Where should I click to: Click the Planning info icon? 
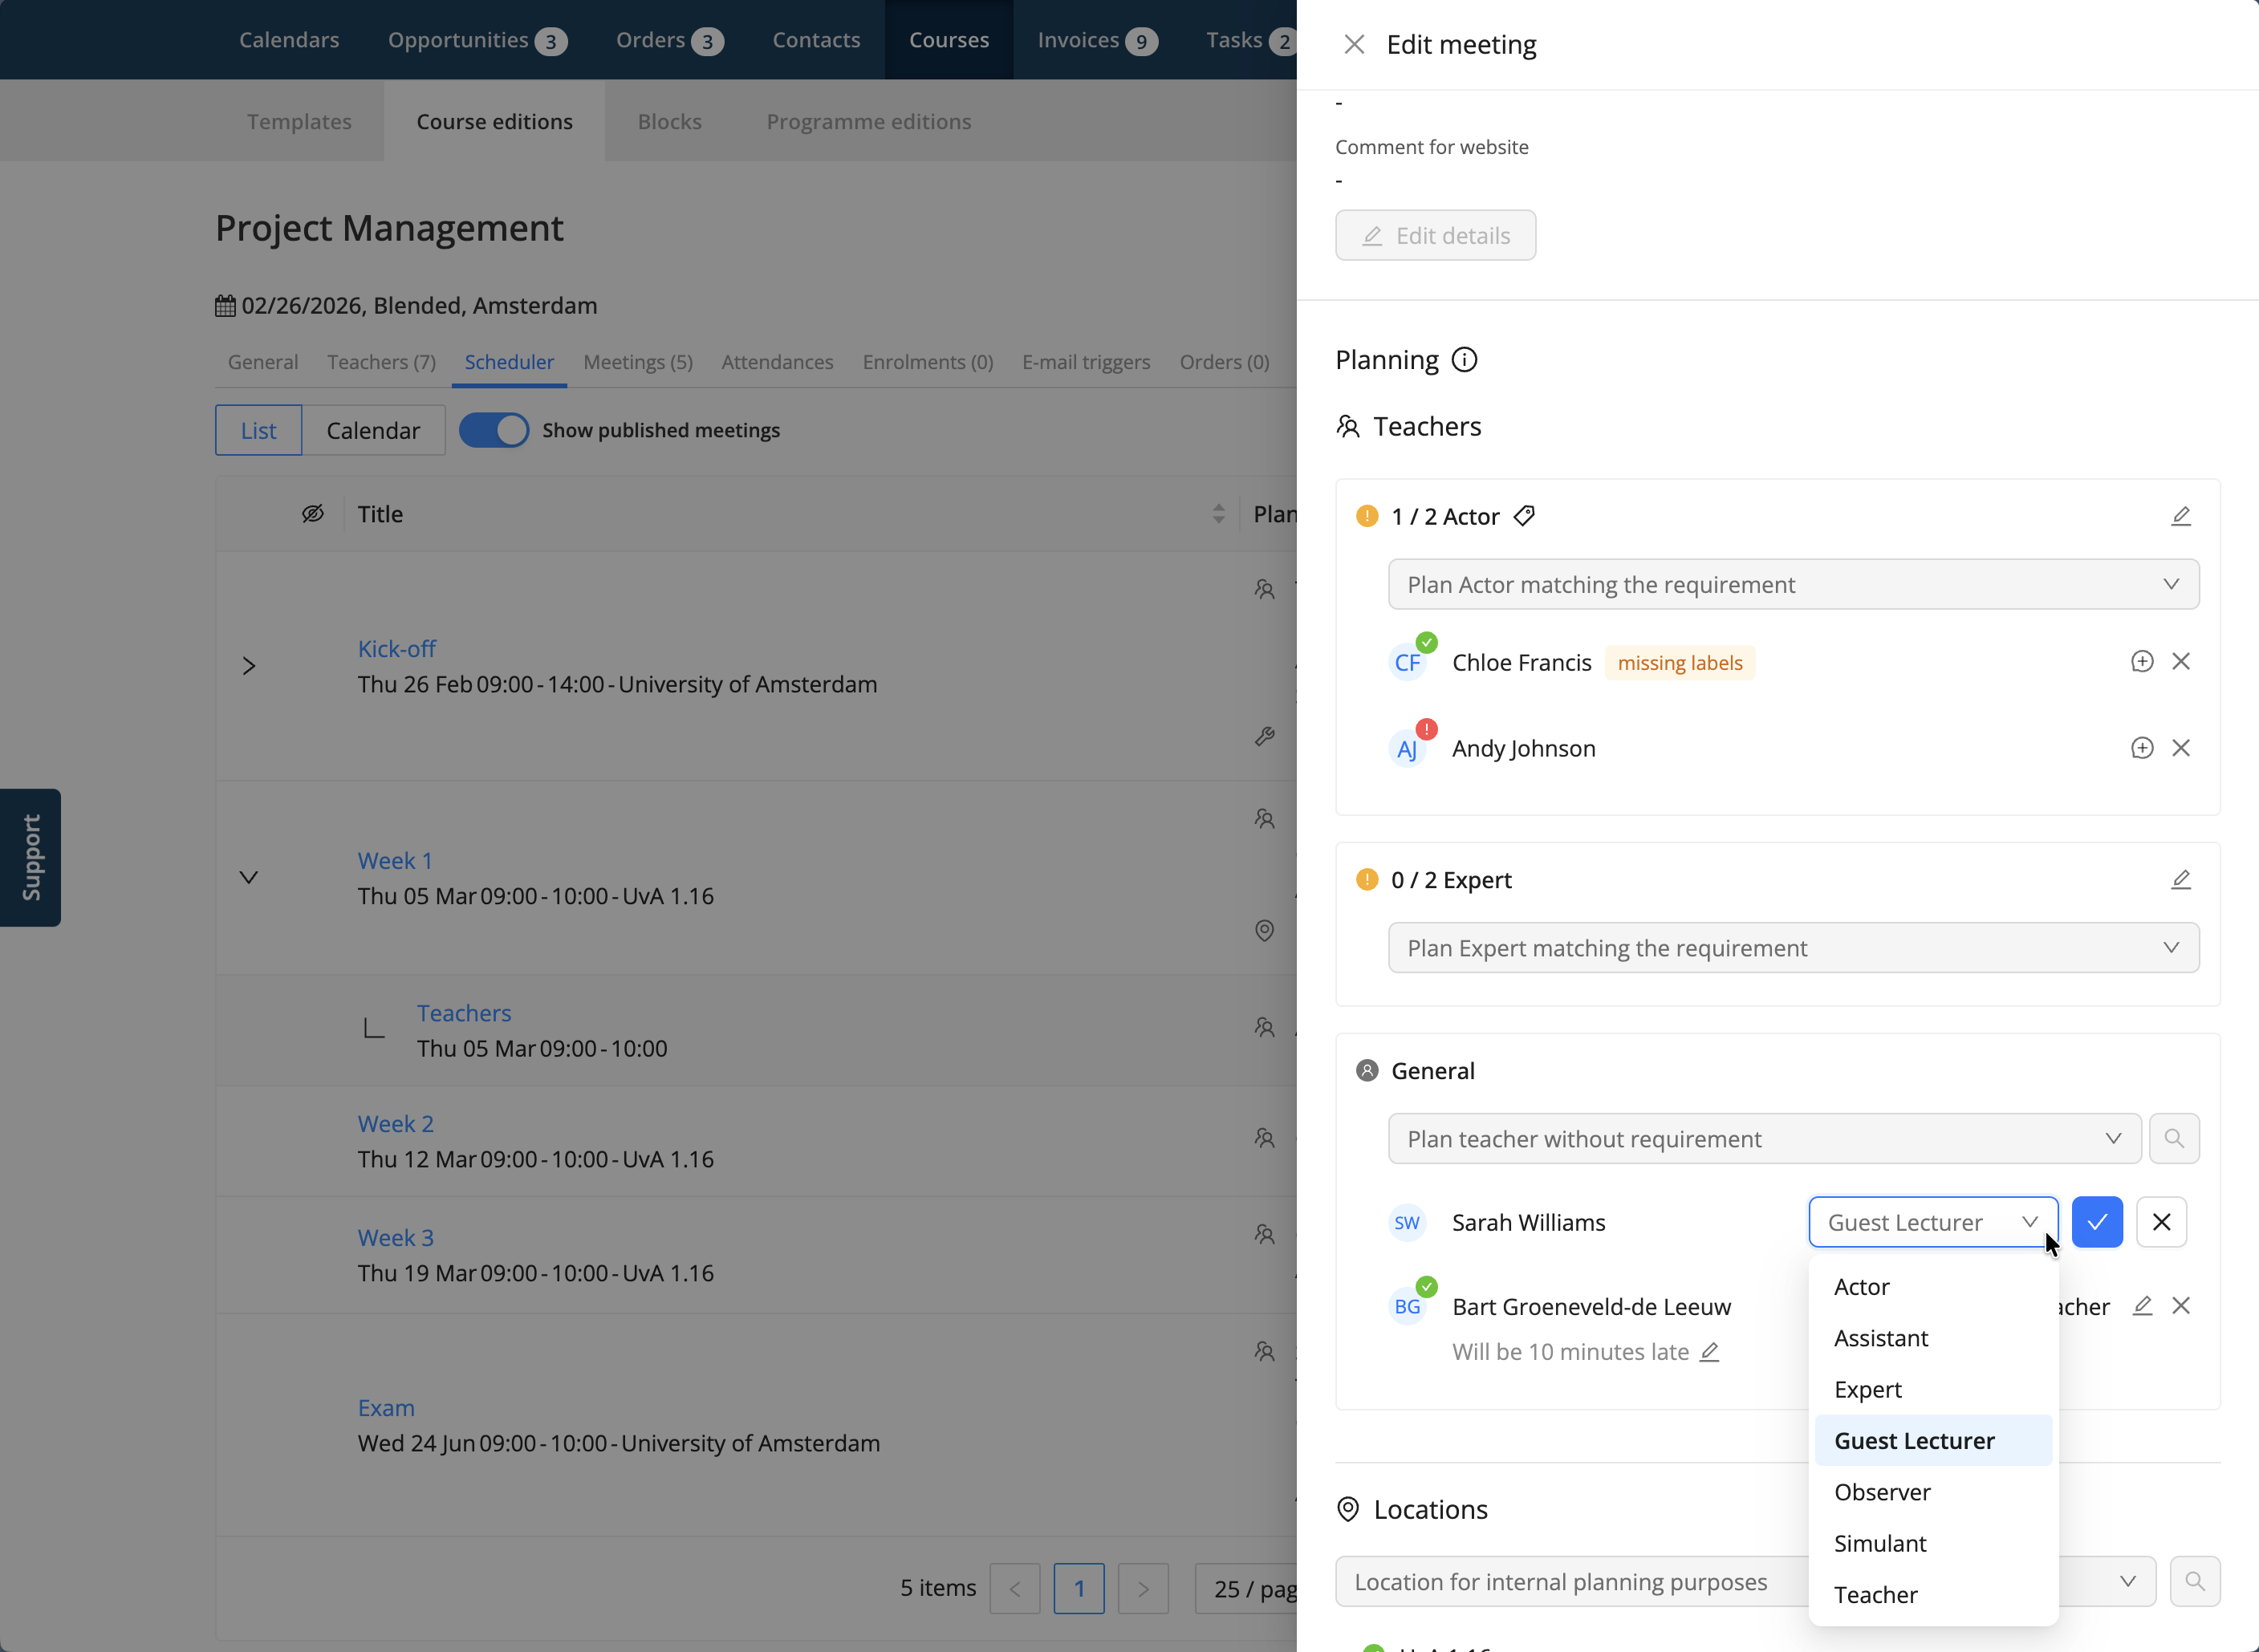1464,360
